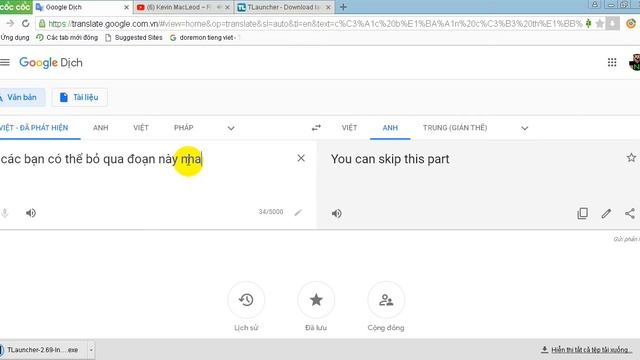This screenshot has height=360, width=640.
Task: Choose PHÁP as source language
Action: click(x=184, y=128)
